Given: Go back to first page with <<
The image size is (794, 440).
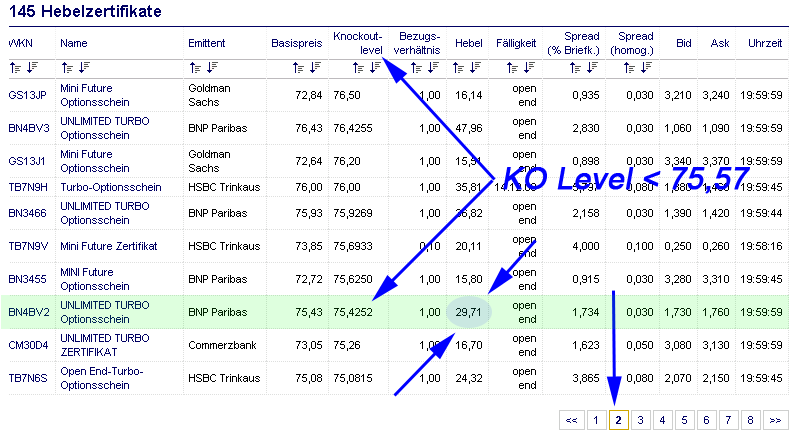Looking at the screenshot, I should [571, 420].
